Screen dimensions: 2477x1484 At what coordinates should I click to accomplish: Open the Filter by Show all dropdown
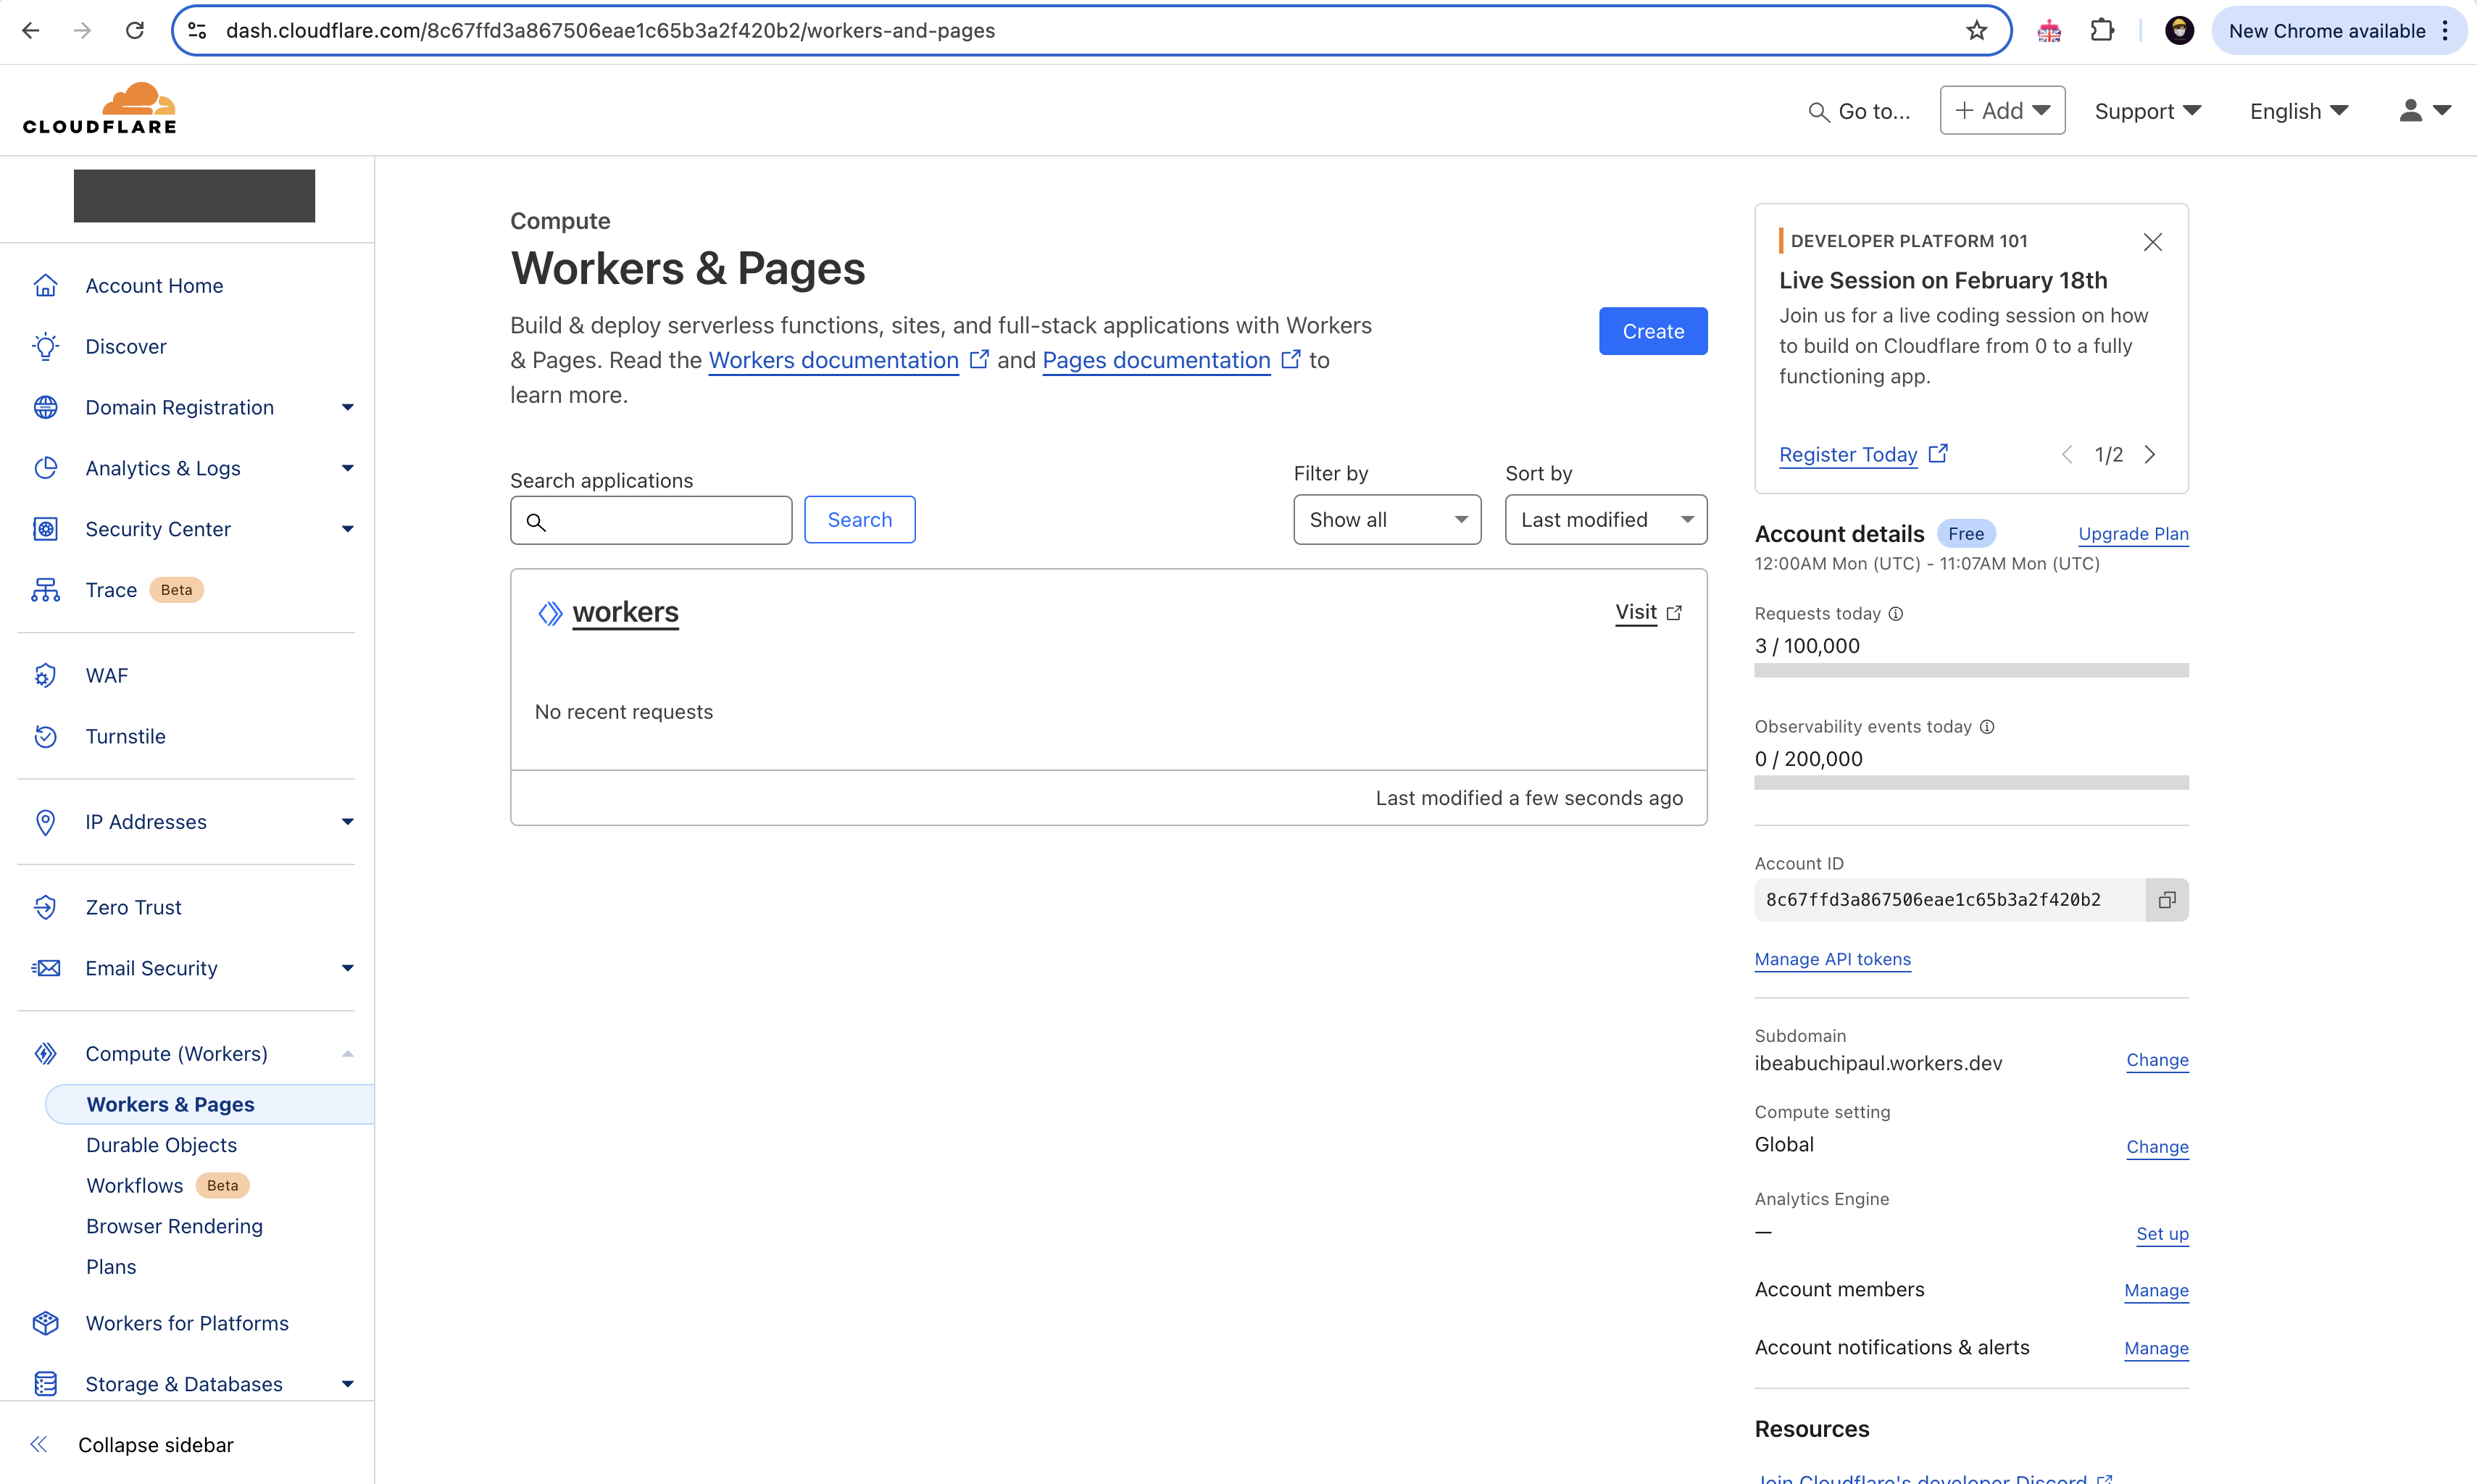click(x=1387, y=520)
